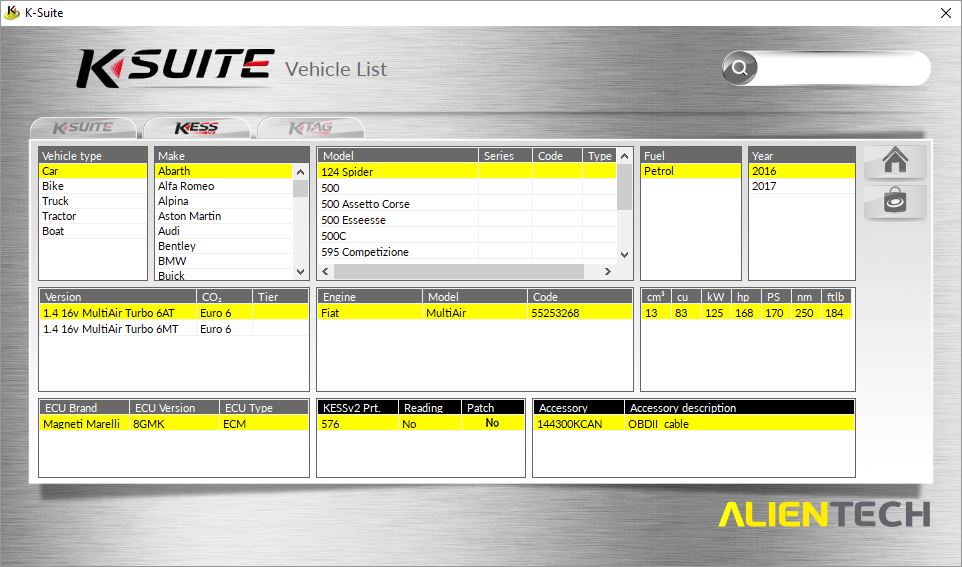
Task: Switch to the K-TAG tab
Action: click(310, 128)
